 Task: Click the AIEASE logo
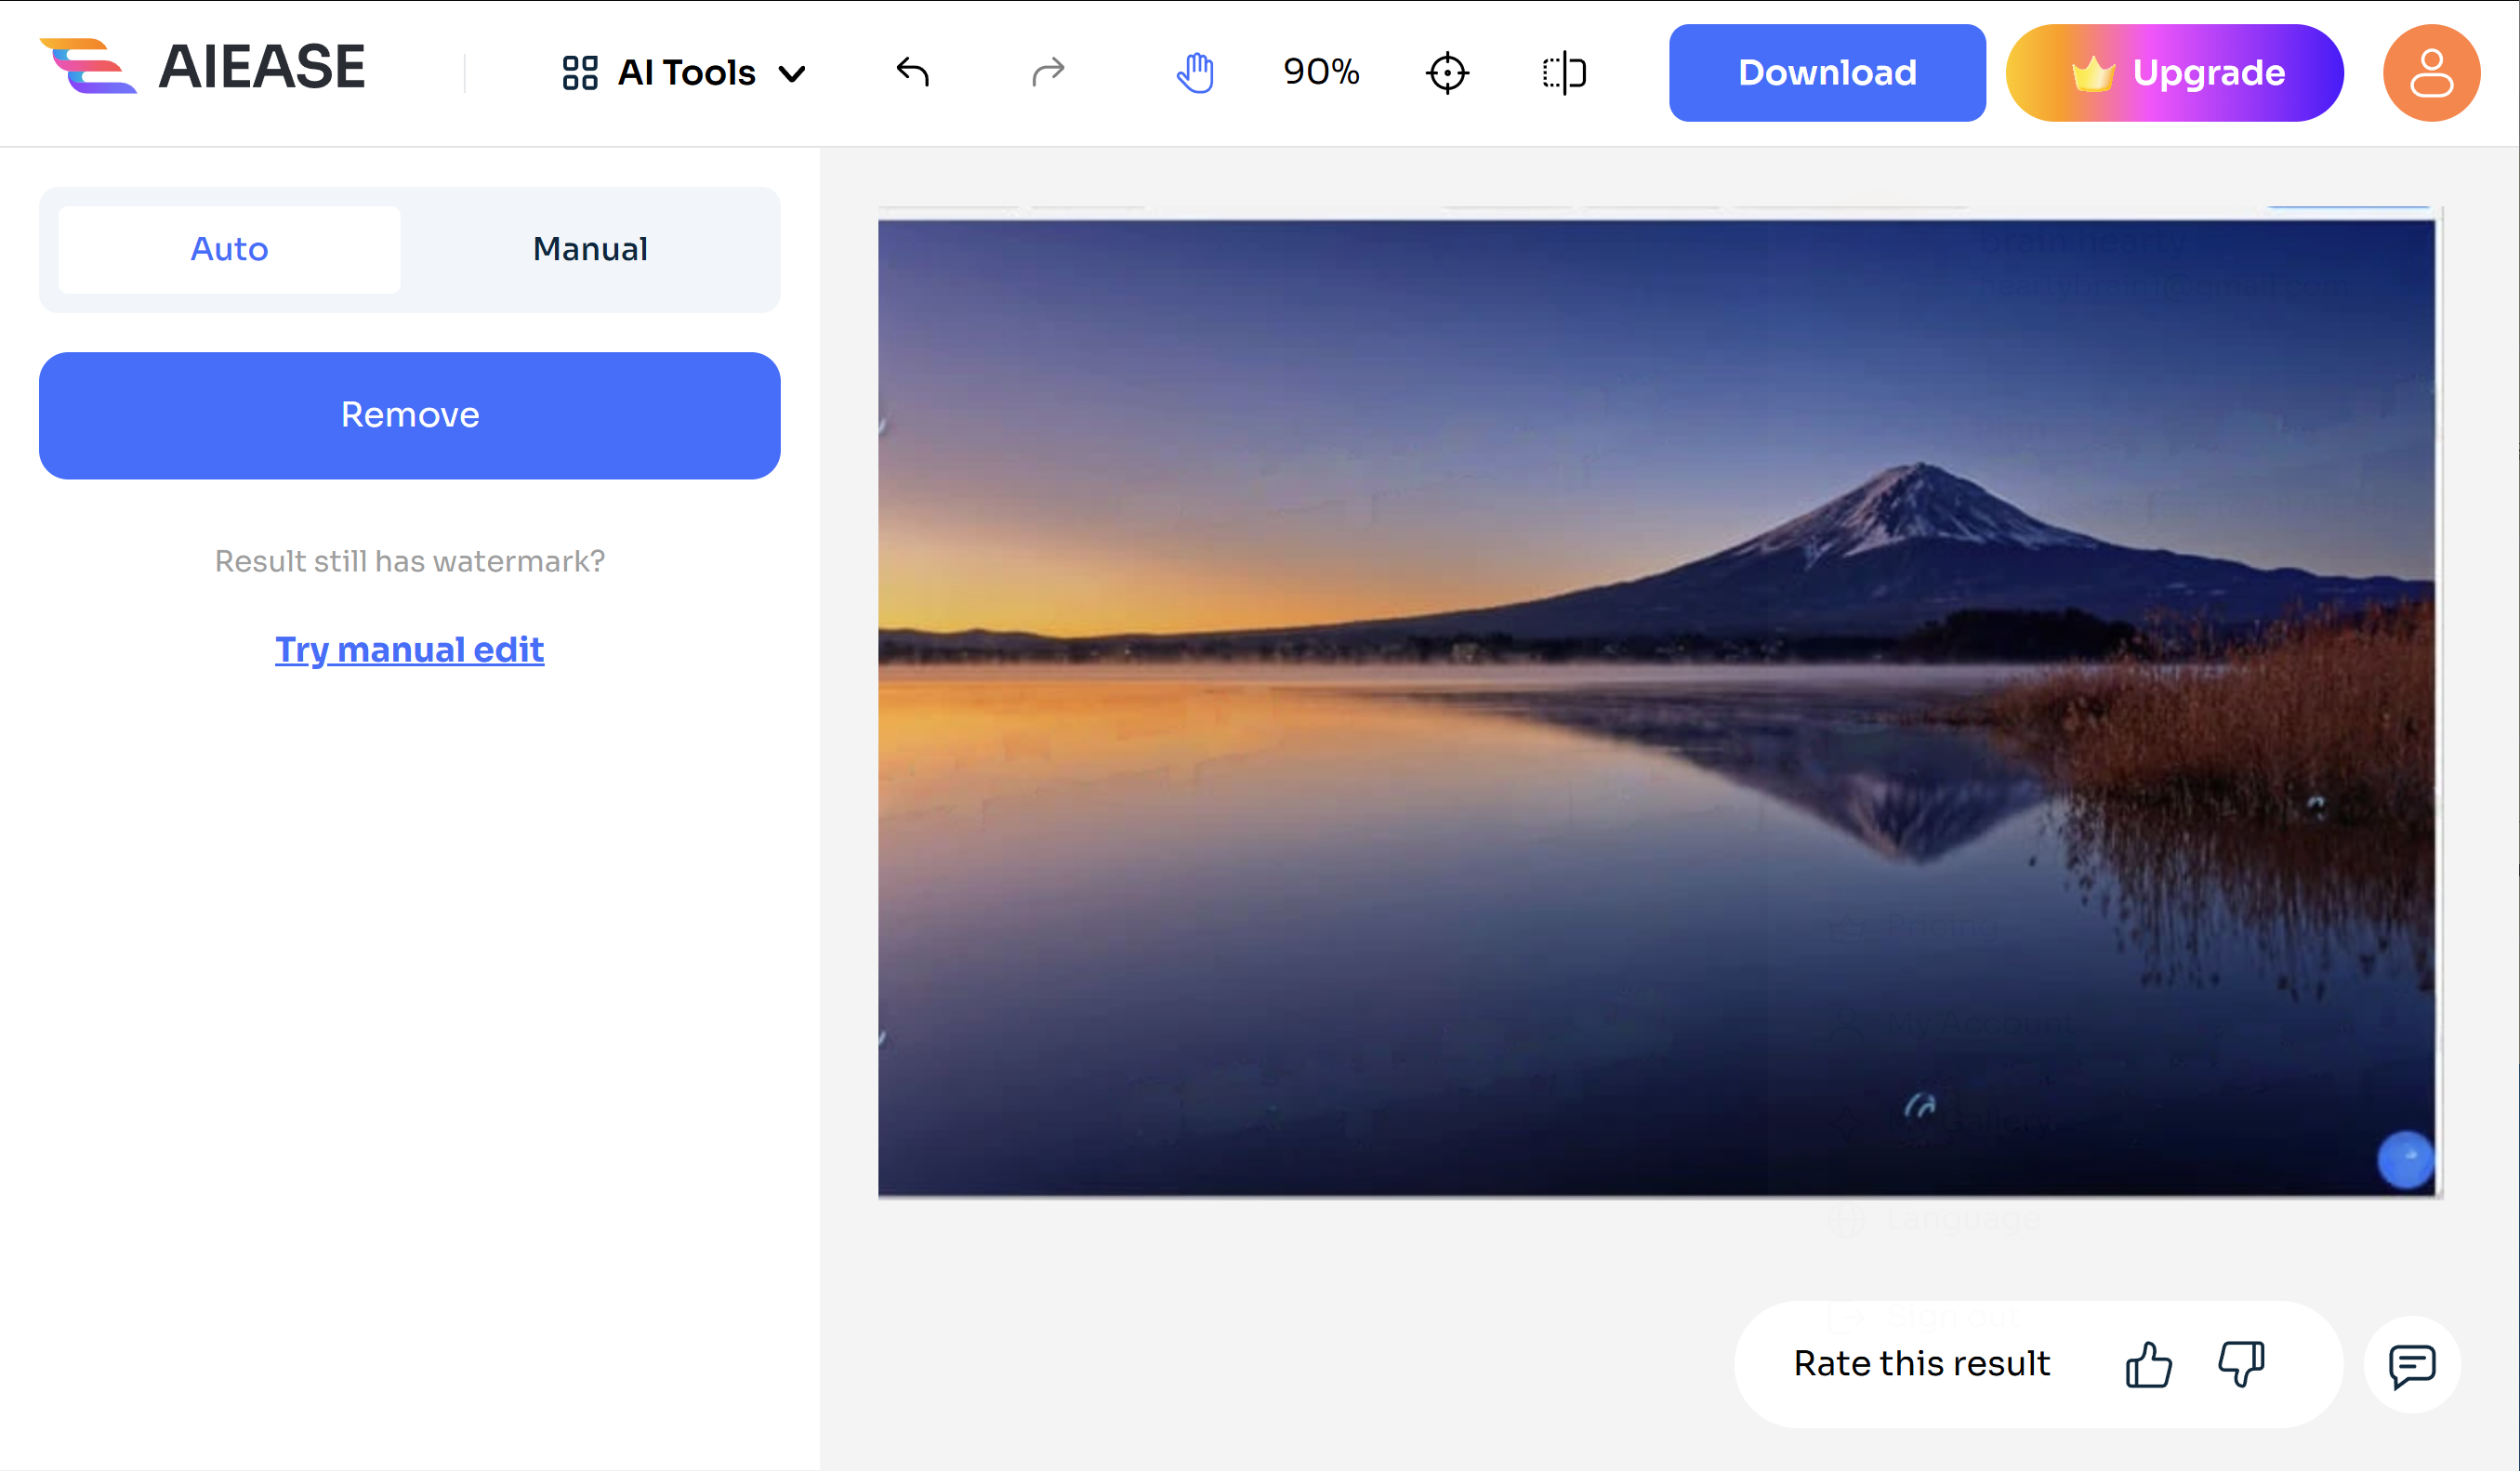tap(203, 68)
